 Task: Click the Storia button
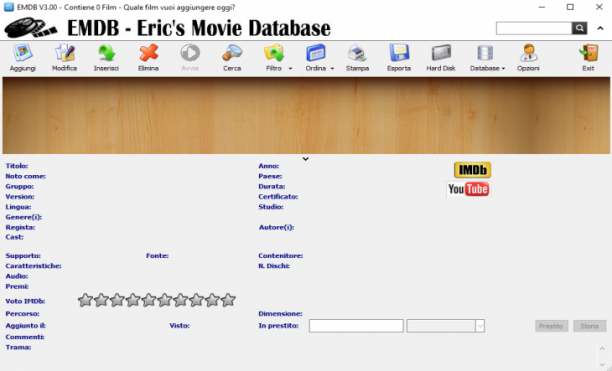(589, 326)
